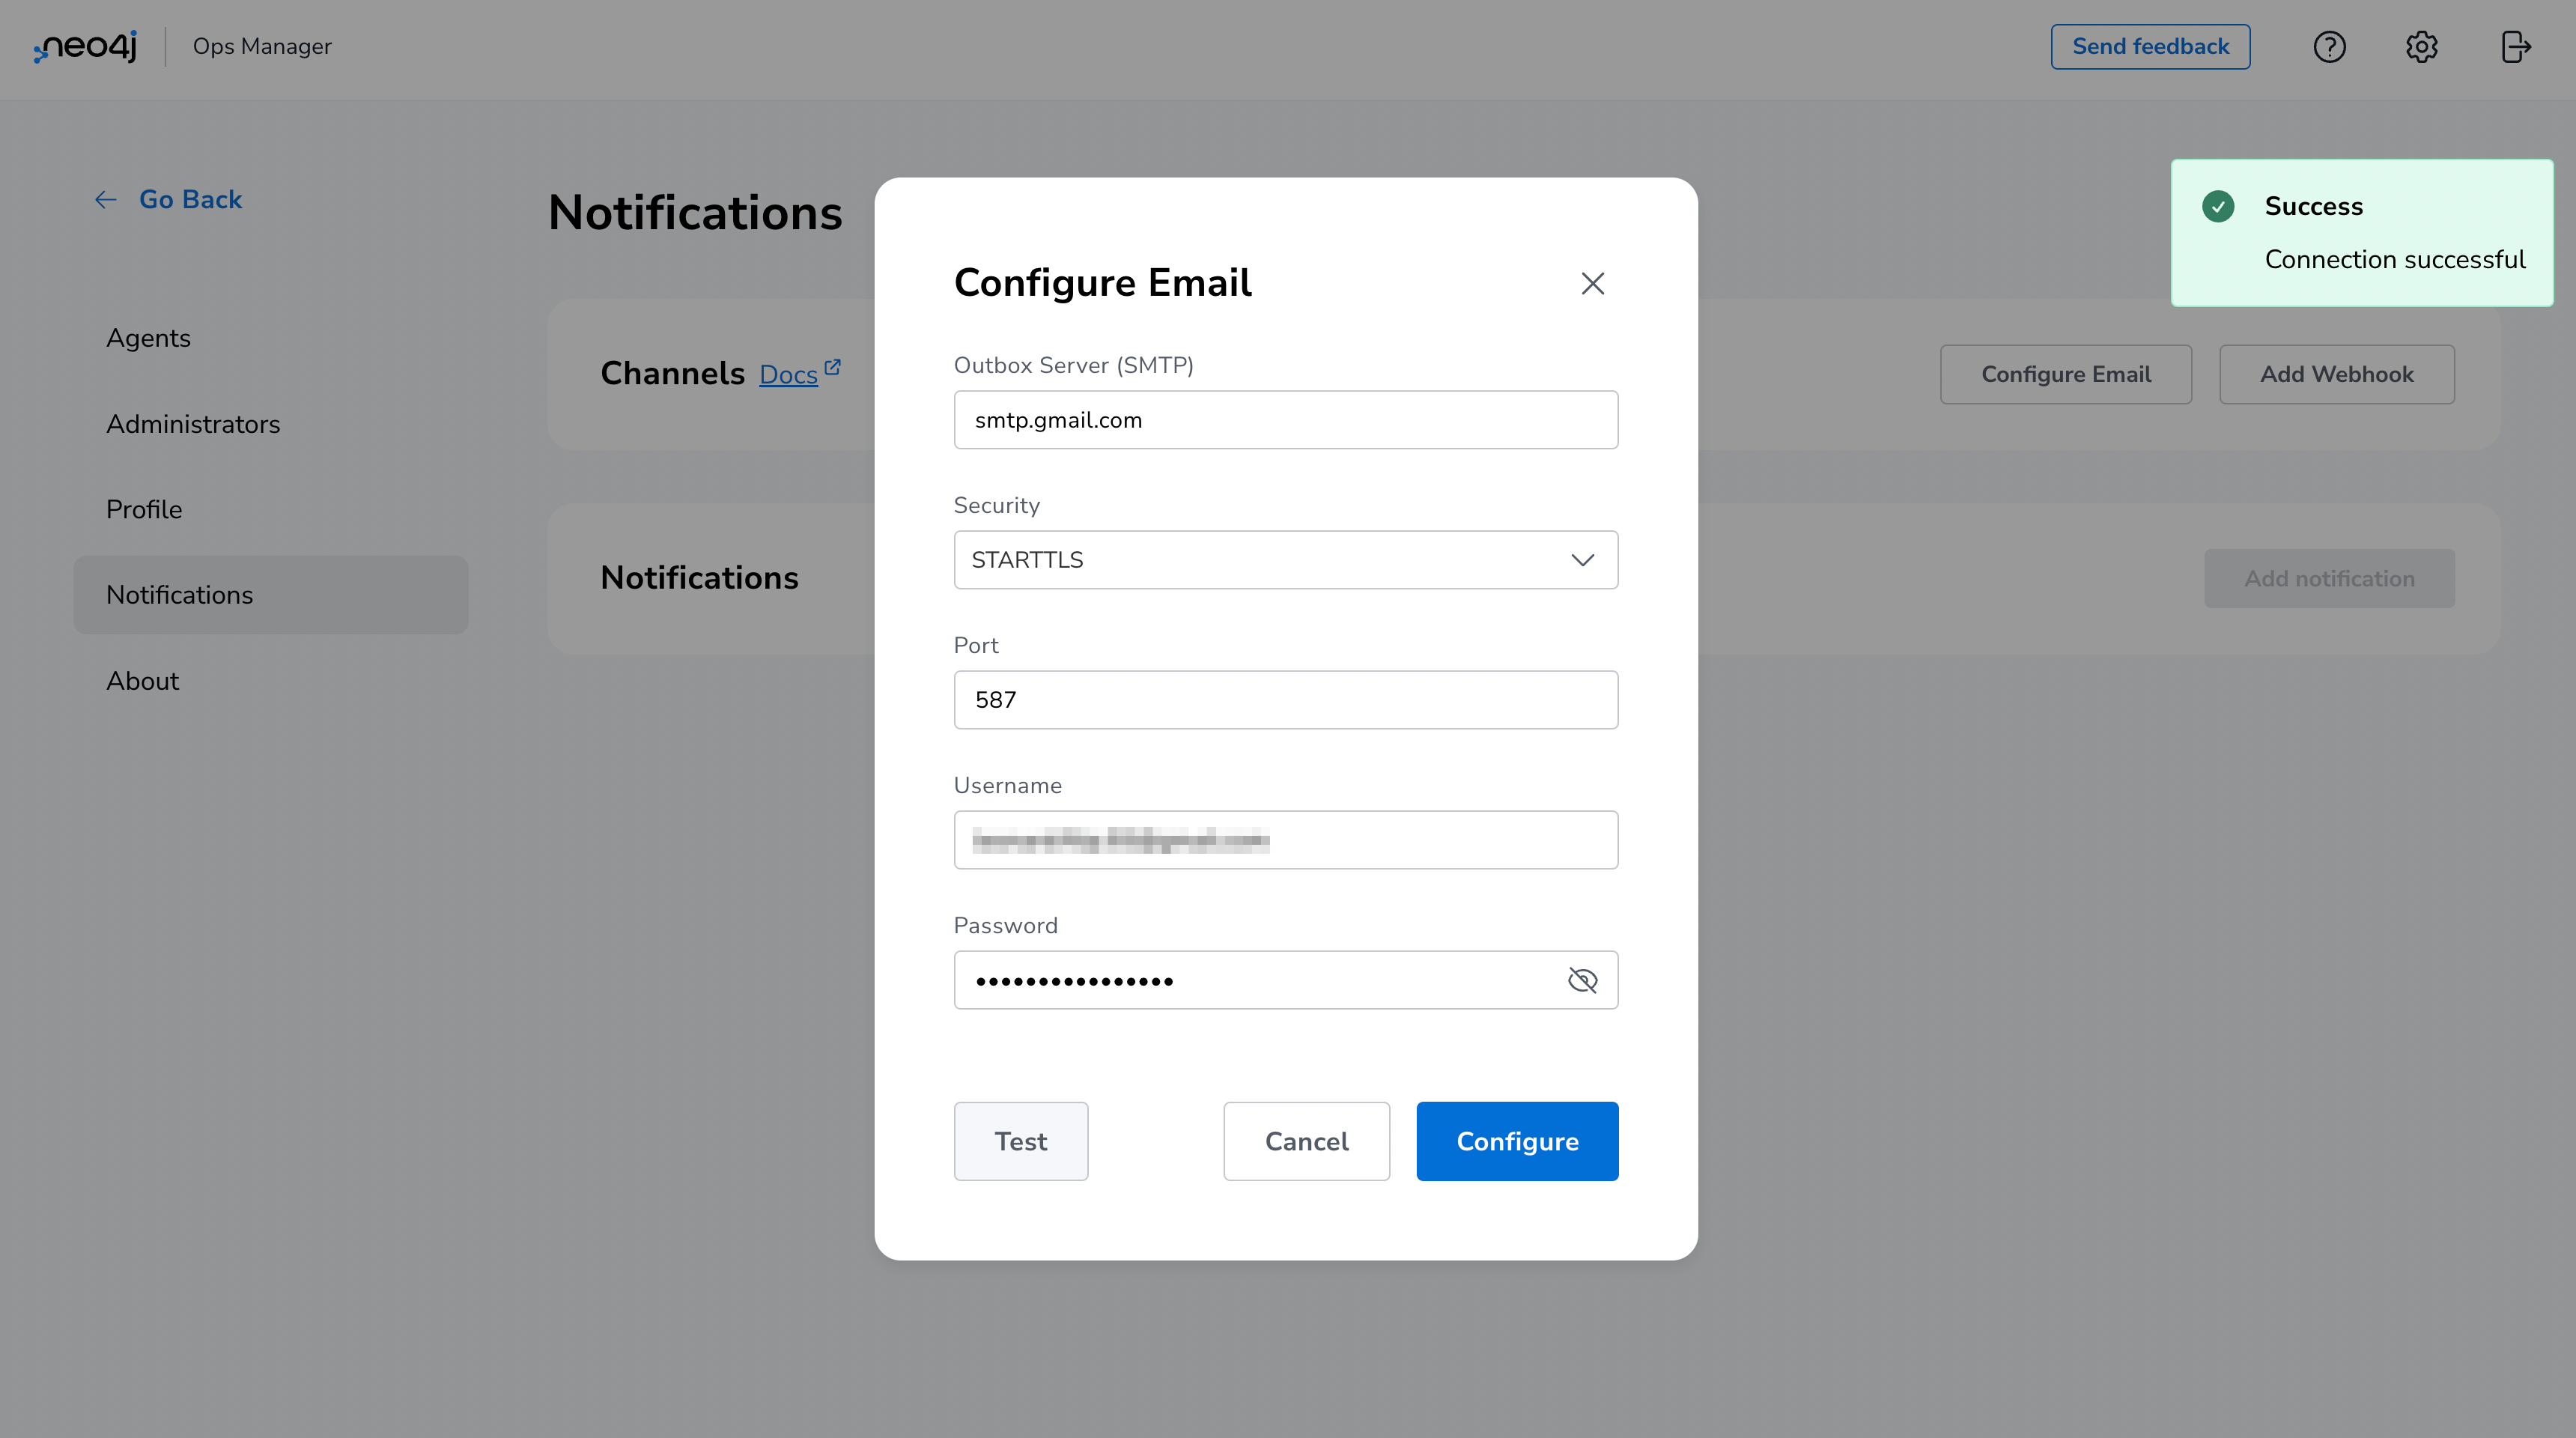
Task: Click the success notification checkmark icon
Action: [2219, 207]
